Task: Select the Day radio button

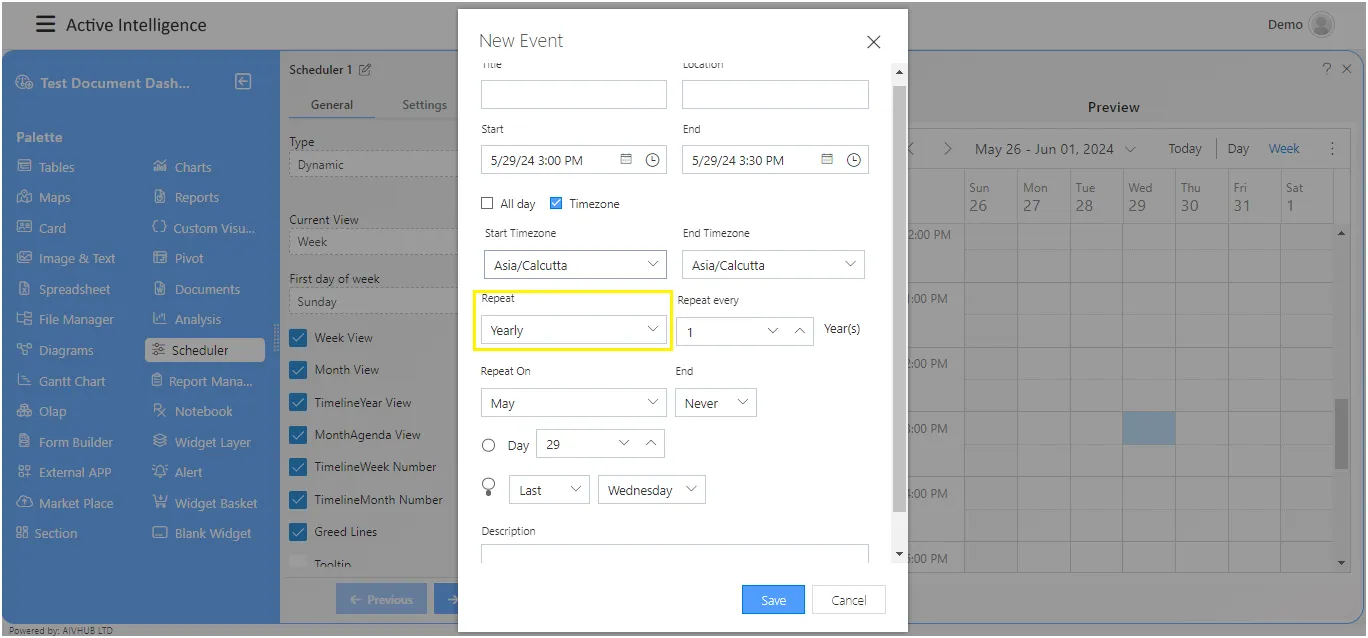Action: [x=488, y=445]
